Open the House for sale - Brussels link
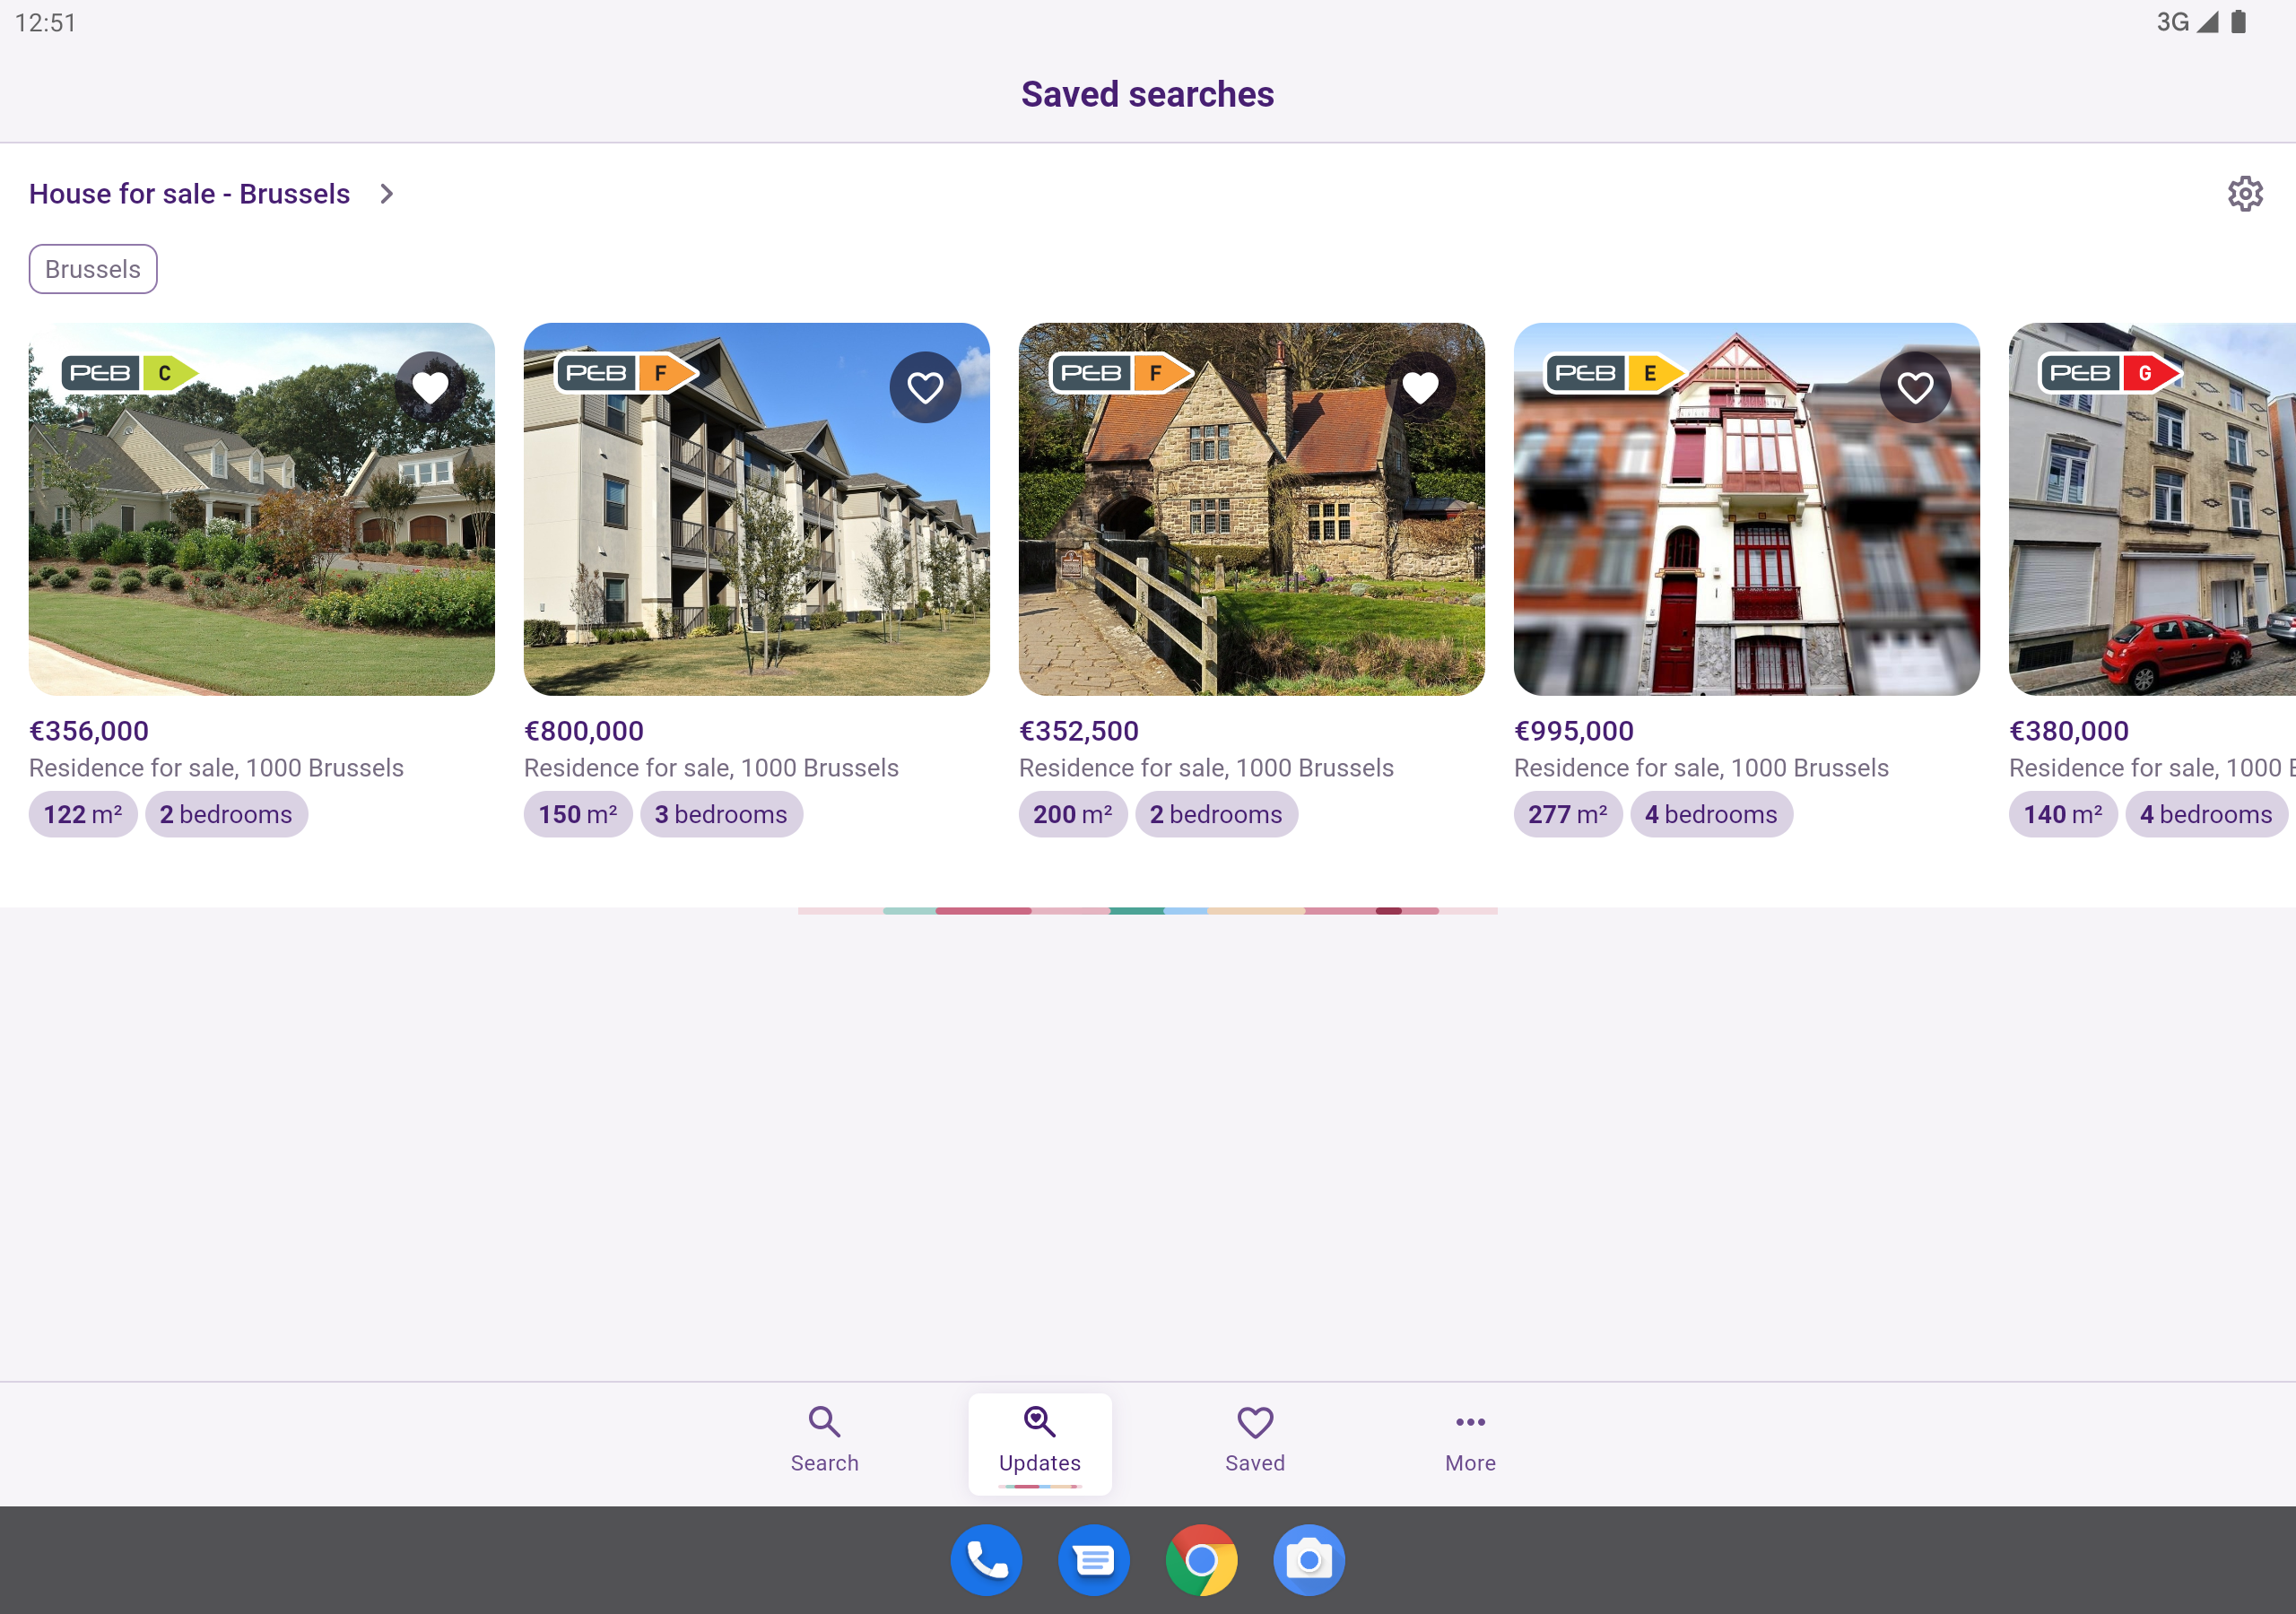 189,193
